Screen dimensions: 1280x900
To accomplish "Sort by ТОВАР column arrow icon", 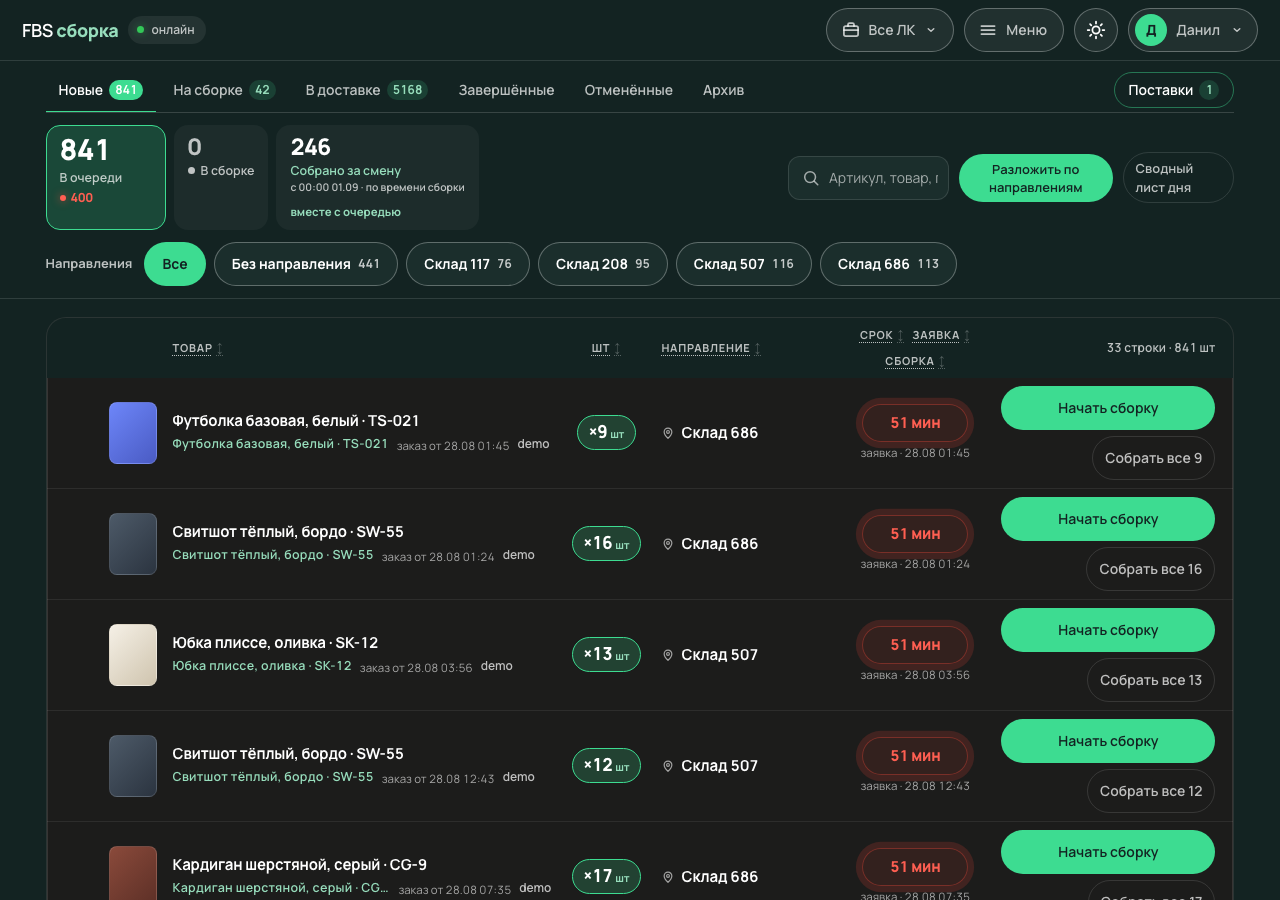I will click(x=220, y=348).
